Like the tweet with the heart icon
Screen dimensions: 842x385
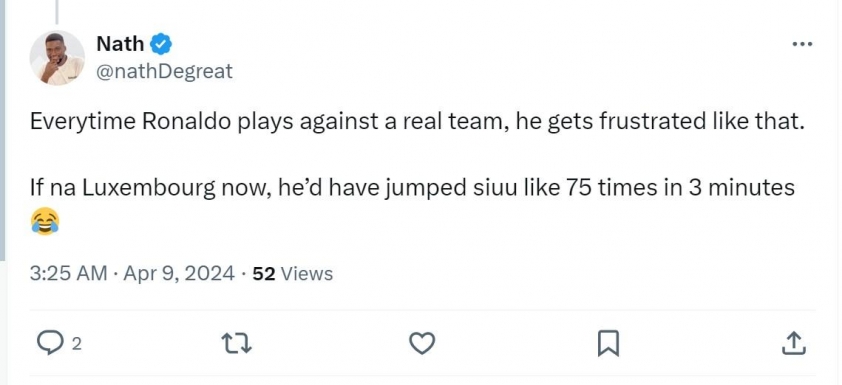422,343
